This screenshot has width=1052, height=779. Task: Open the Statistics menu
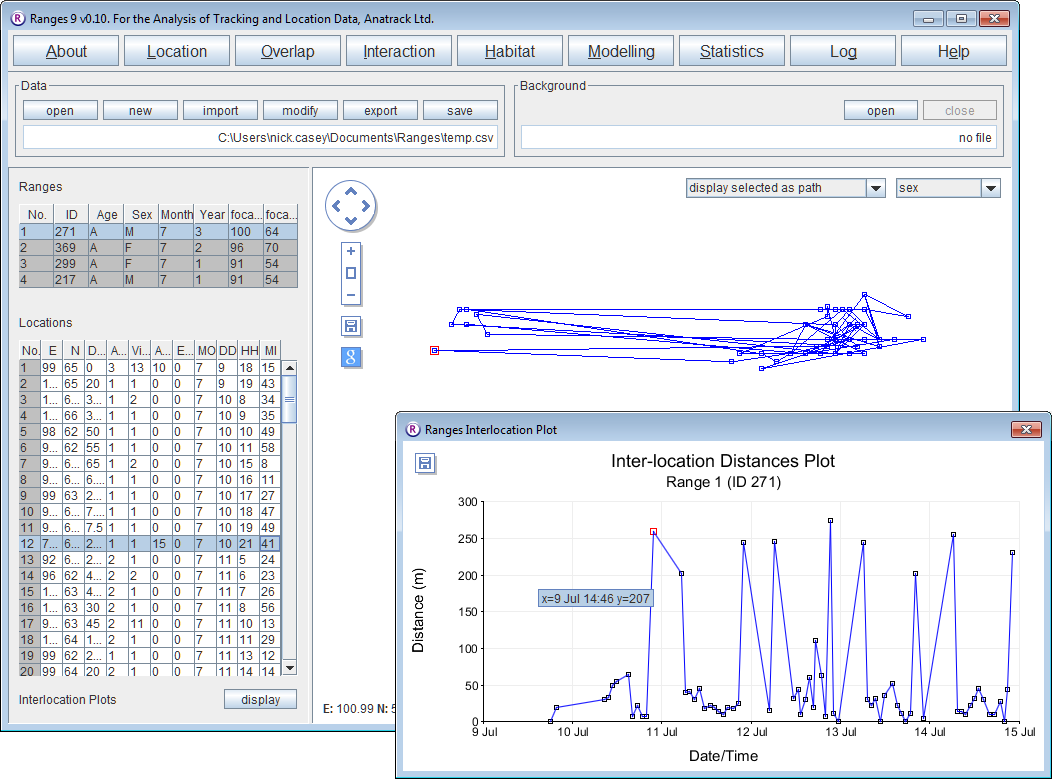coord(731,52)
